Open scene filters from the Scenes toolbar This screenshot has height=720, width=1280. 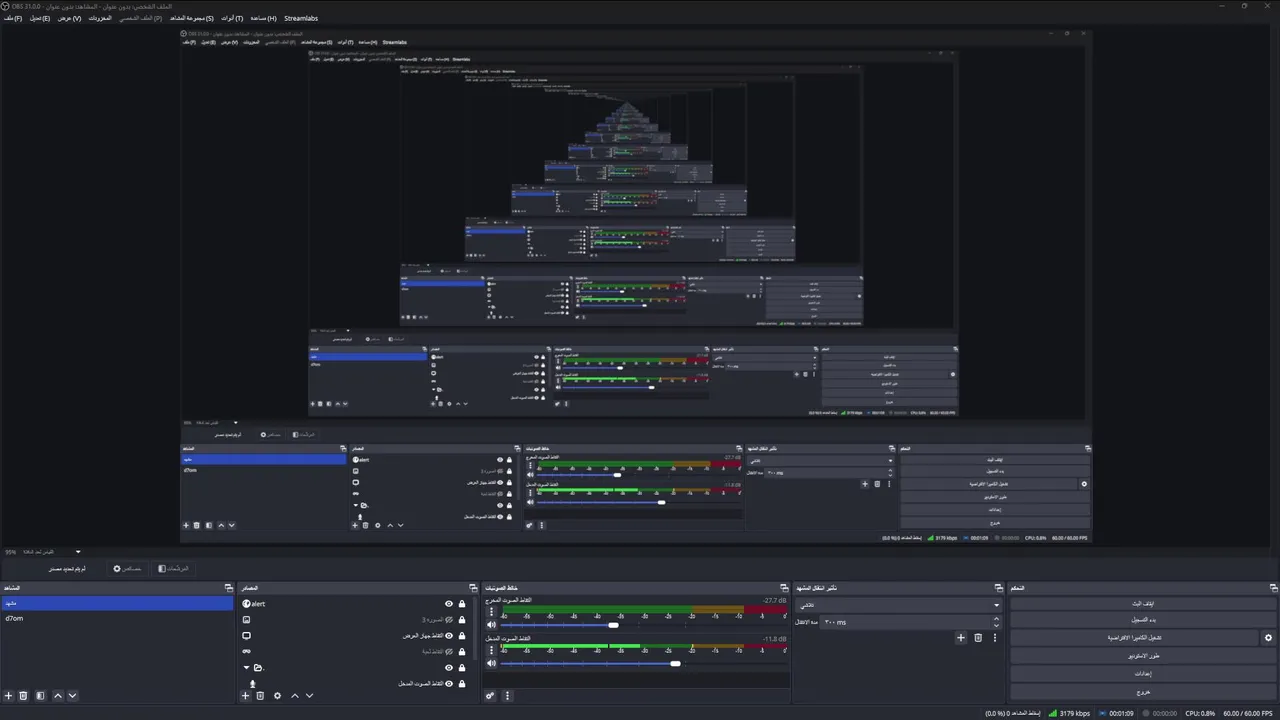(40, 695)
